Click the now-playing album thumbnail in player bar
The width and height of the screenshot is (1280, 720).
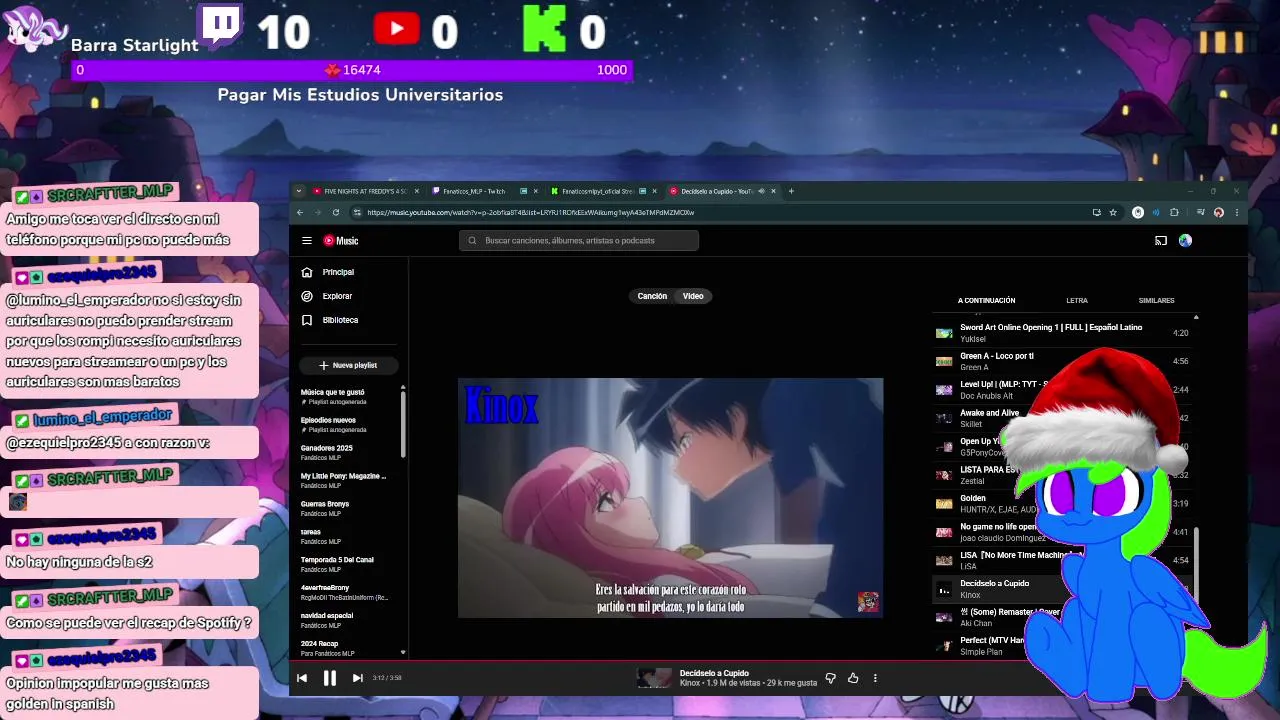click(x=655, y=678)
